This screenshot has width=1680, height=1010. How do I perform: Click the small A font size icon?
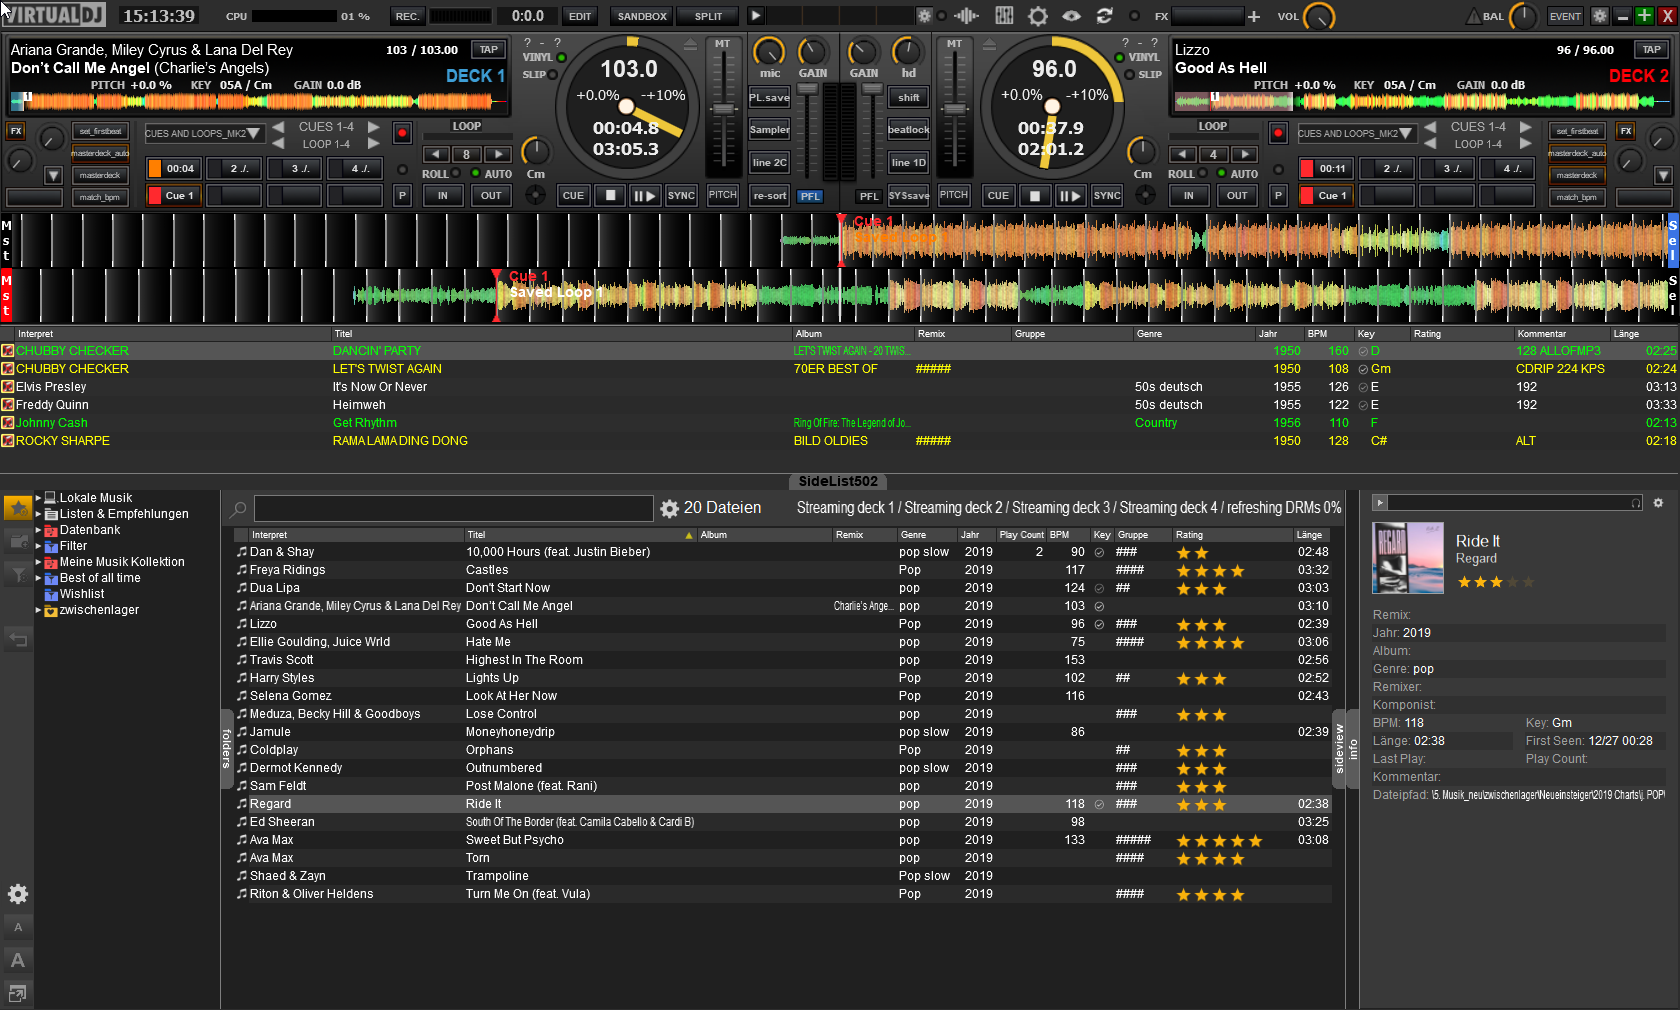[x=18, y=927]
